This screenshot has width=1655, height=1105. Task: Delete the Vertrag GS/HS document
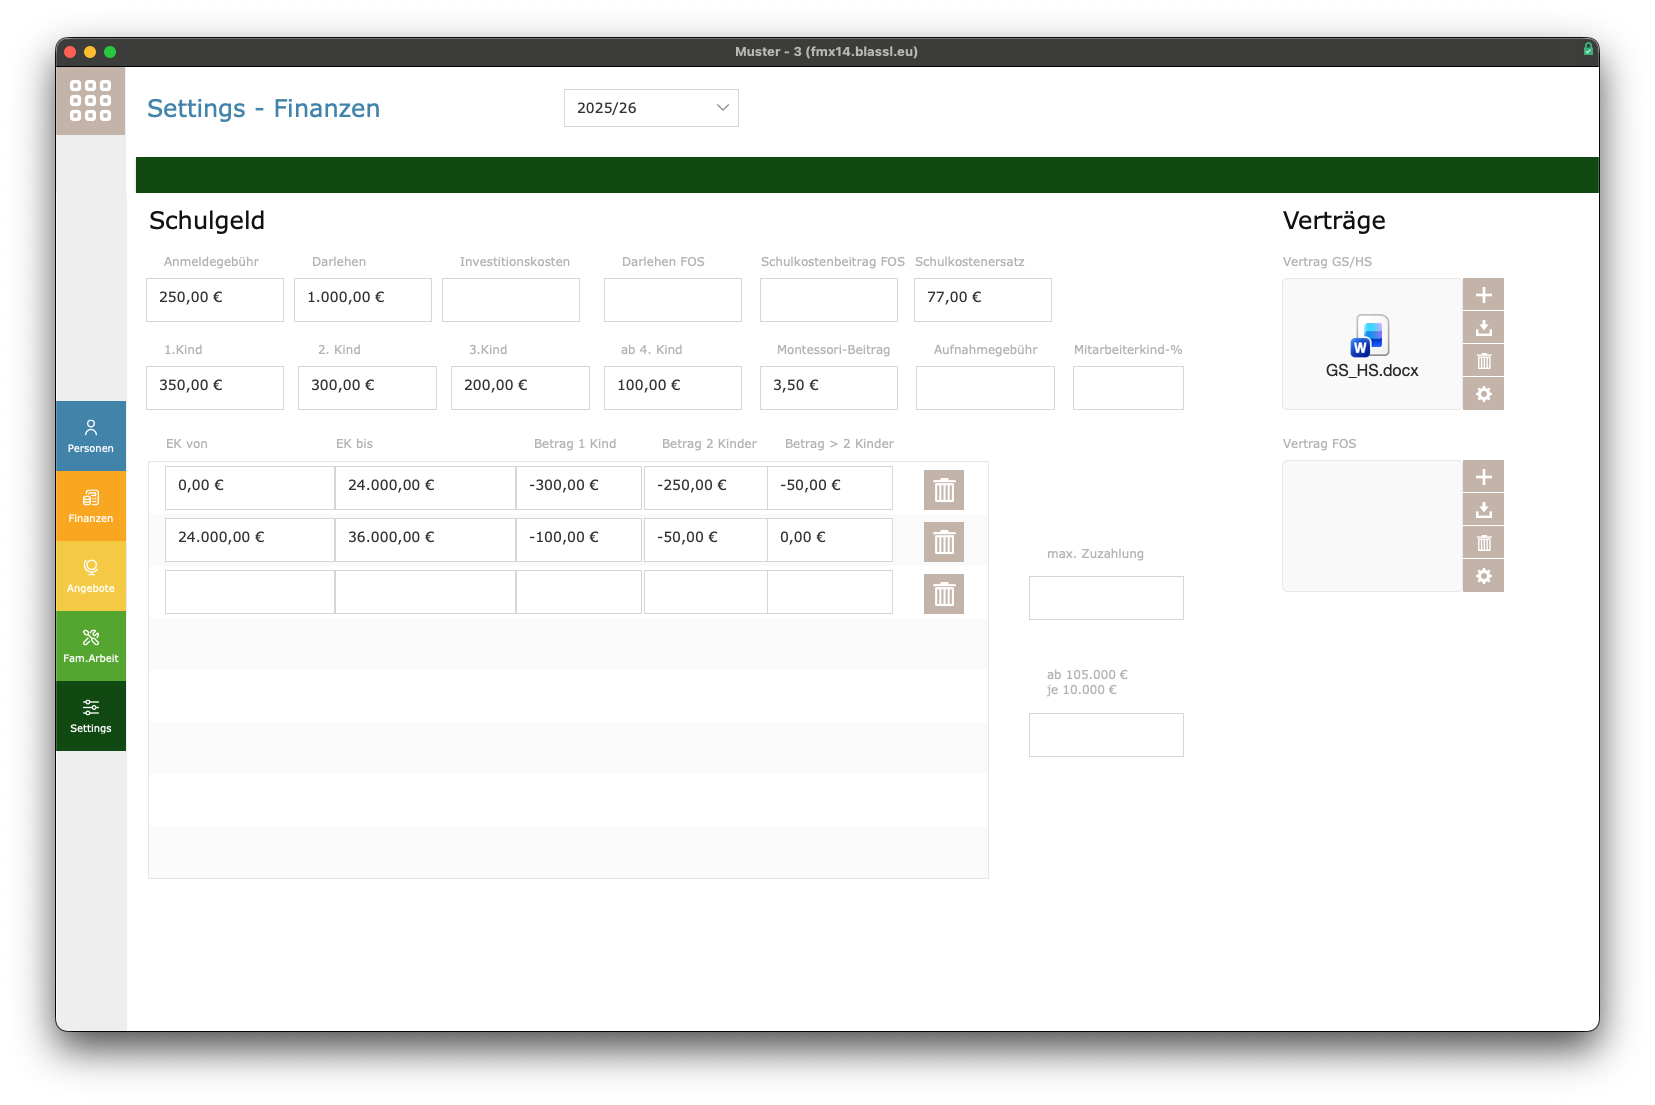click(x=1483, y=361)
